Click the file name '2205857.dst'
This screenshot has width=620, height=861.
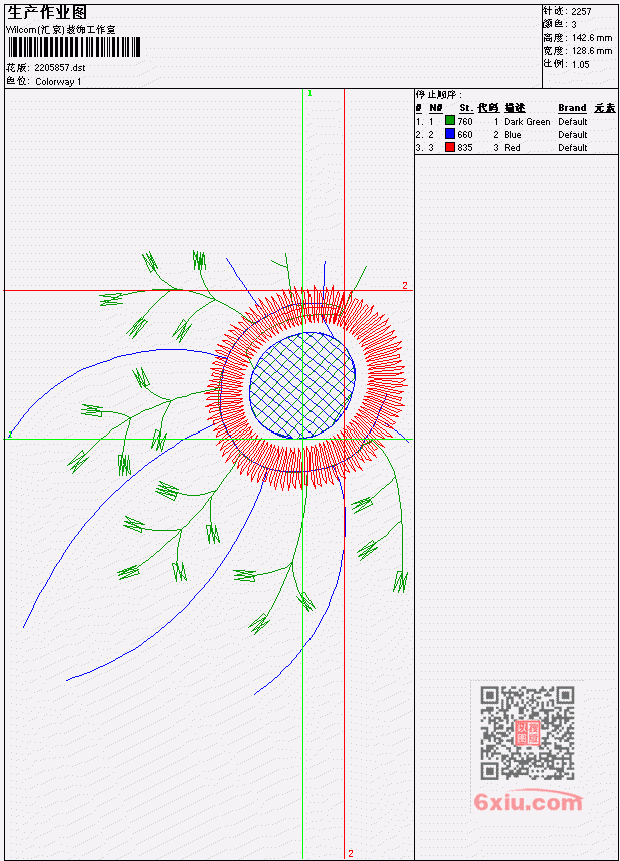point(60,68)
